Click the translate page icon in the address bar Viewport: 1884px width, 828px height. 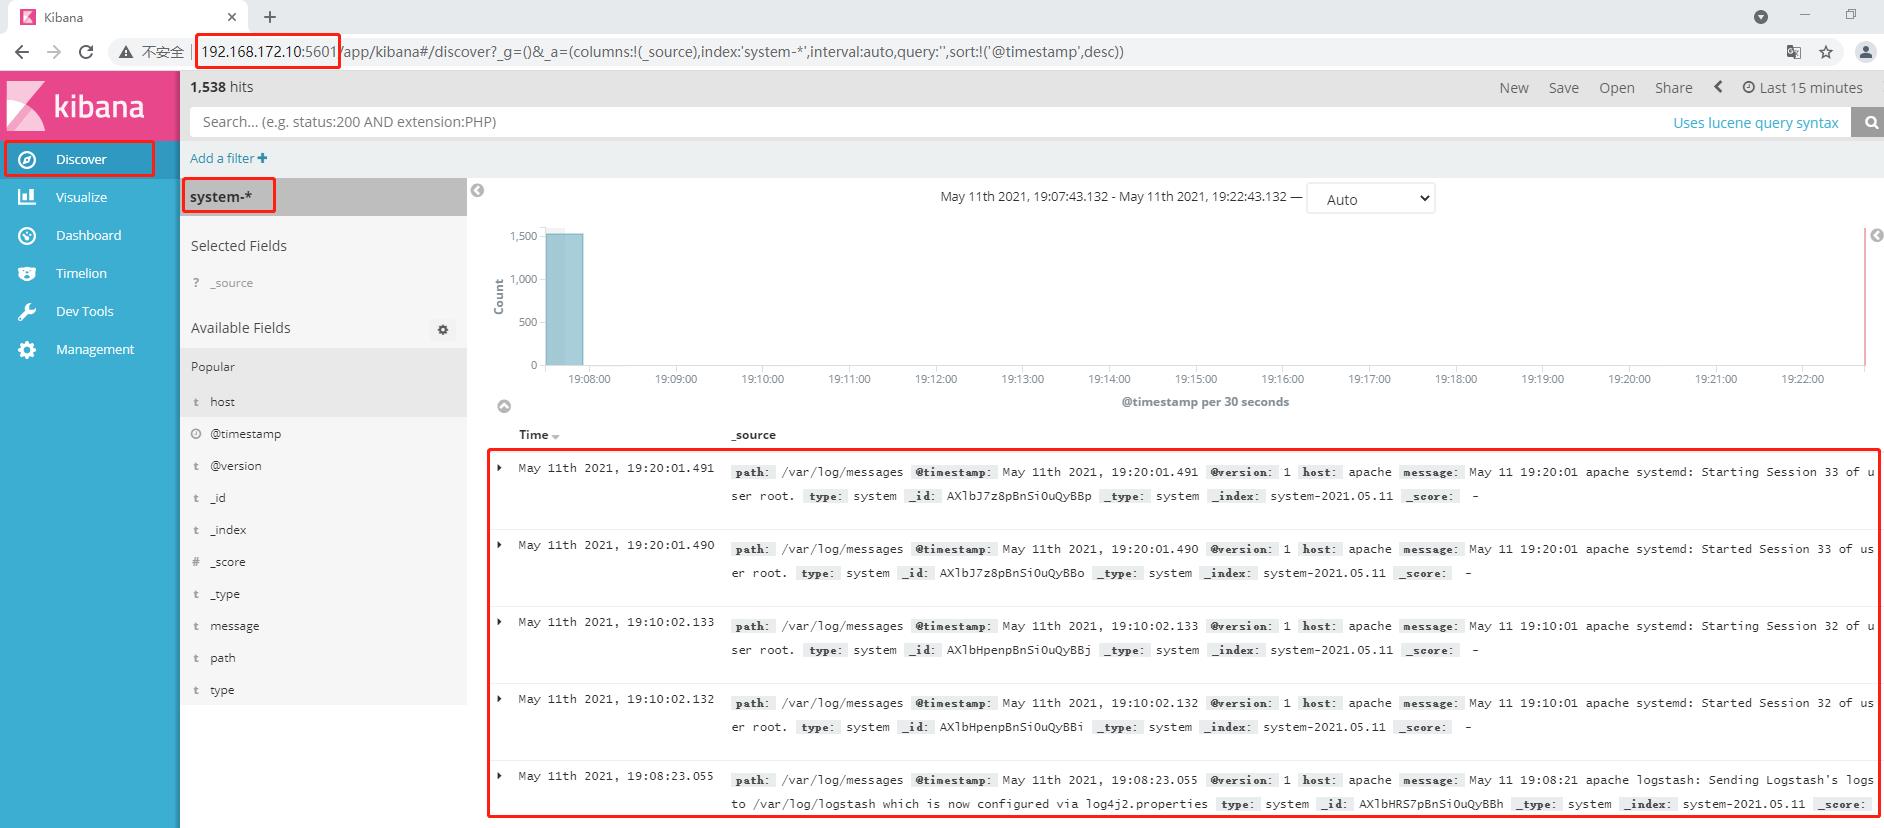(1794, 52)
